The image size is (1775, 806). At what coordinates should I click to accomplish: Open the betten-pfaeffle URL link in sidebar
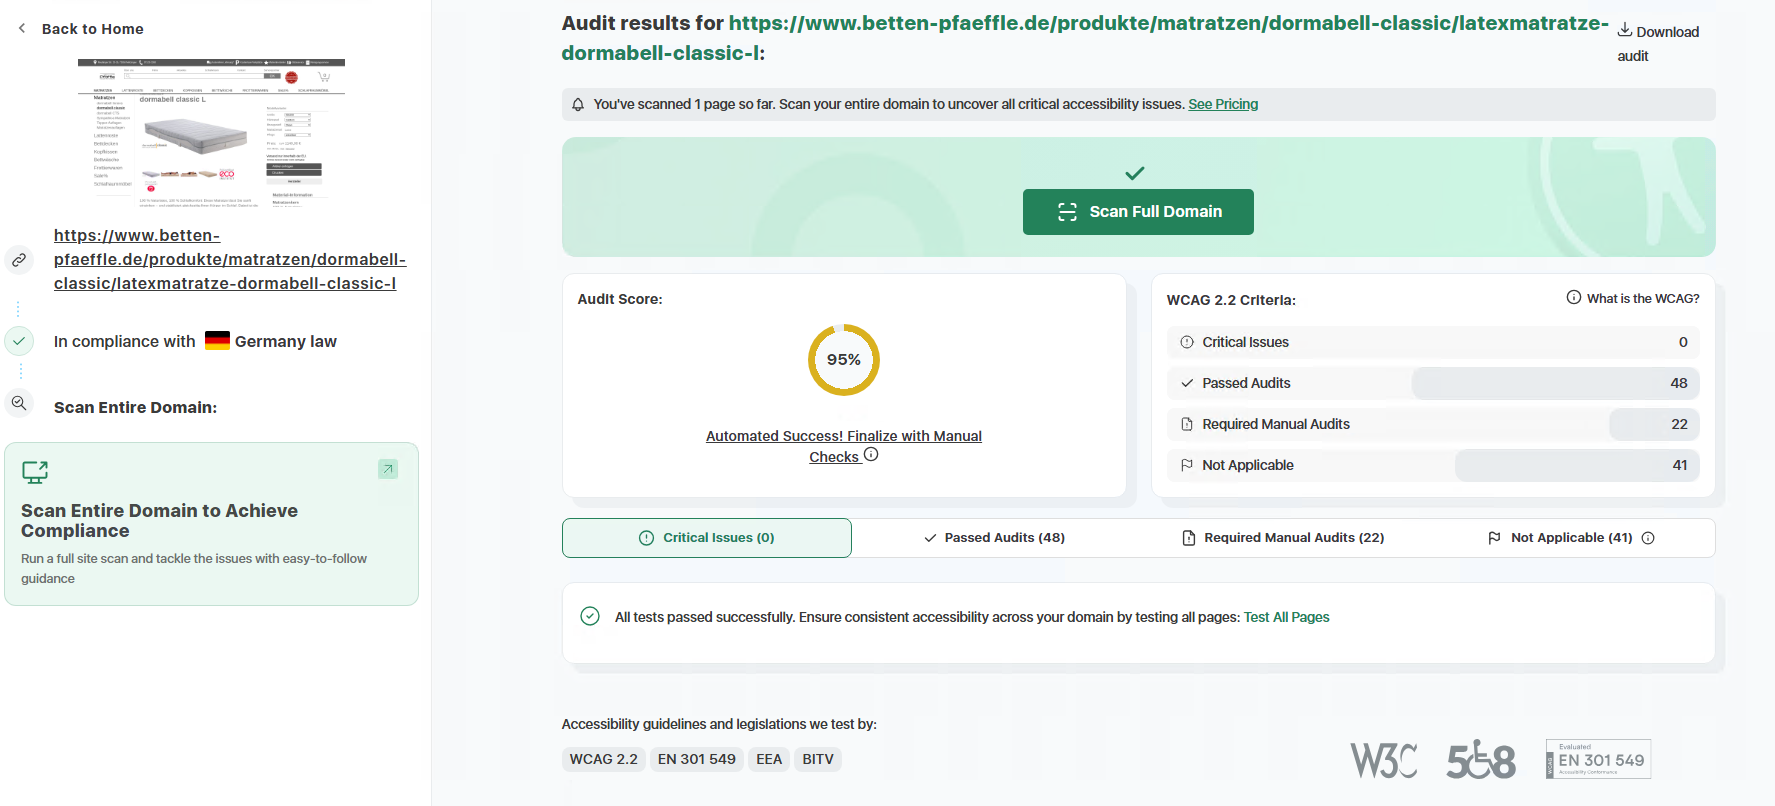coord(230,260)
